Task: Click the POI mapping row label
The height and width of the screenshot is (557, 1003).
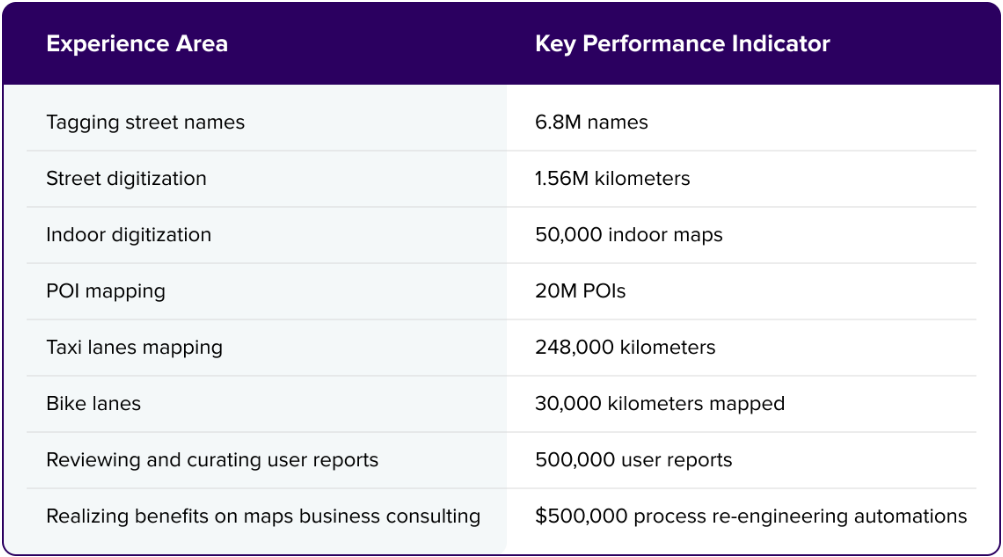Action: click(x=106, y=292)
